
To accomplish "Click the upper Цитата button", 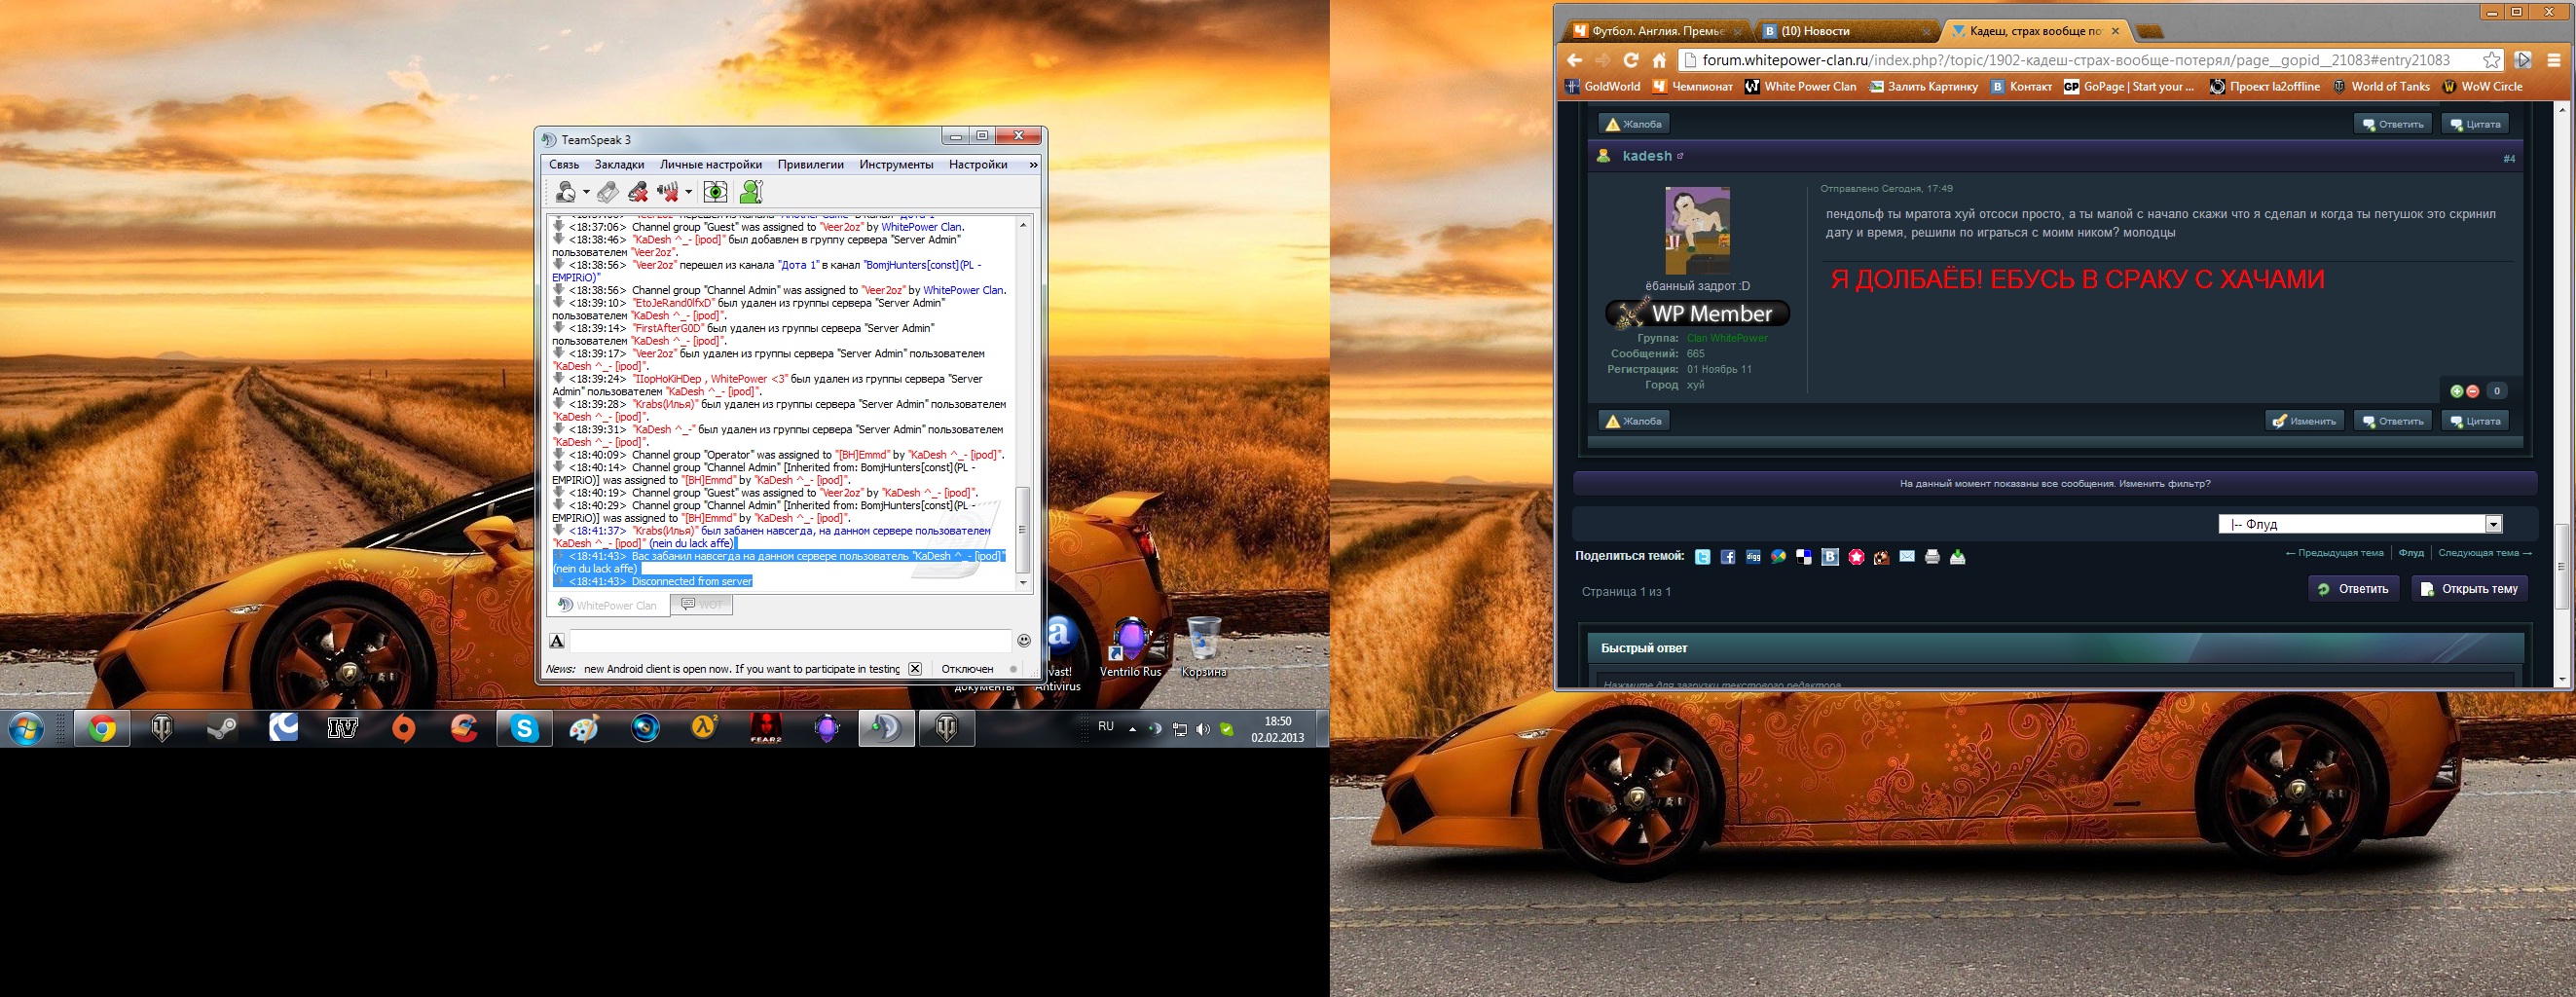I will coord(2475,124).
